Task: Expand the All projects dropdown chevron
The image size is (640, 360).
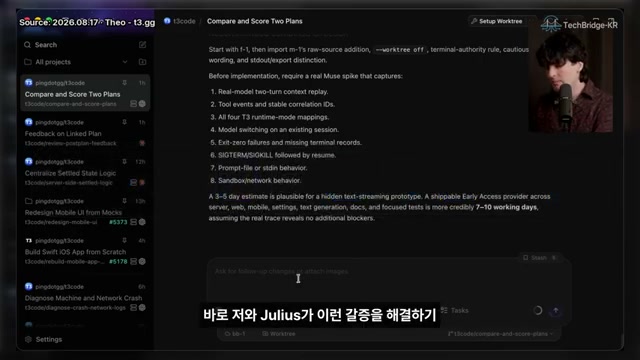Action: click(125, 62)
